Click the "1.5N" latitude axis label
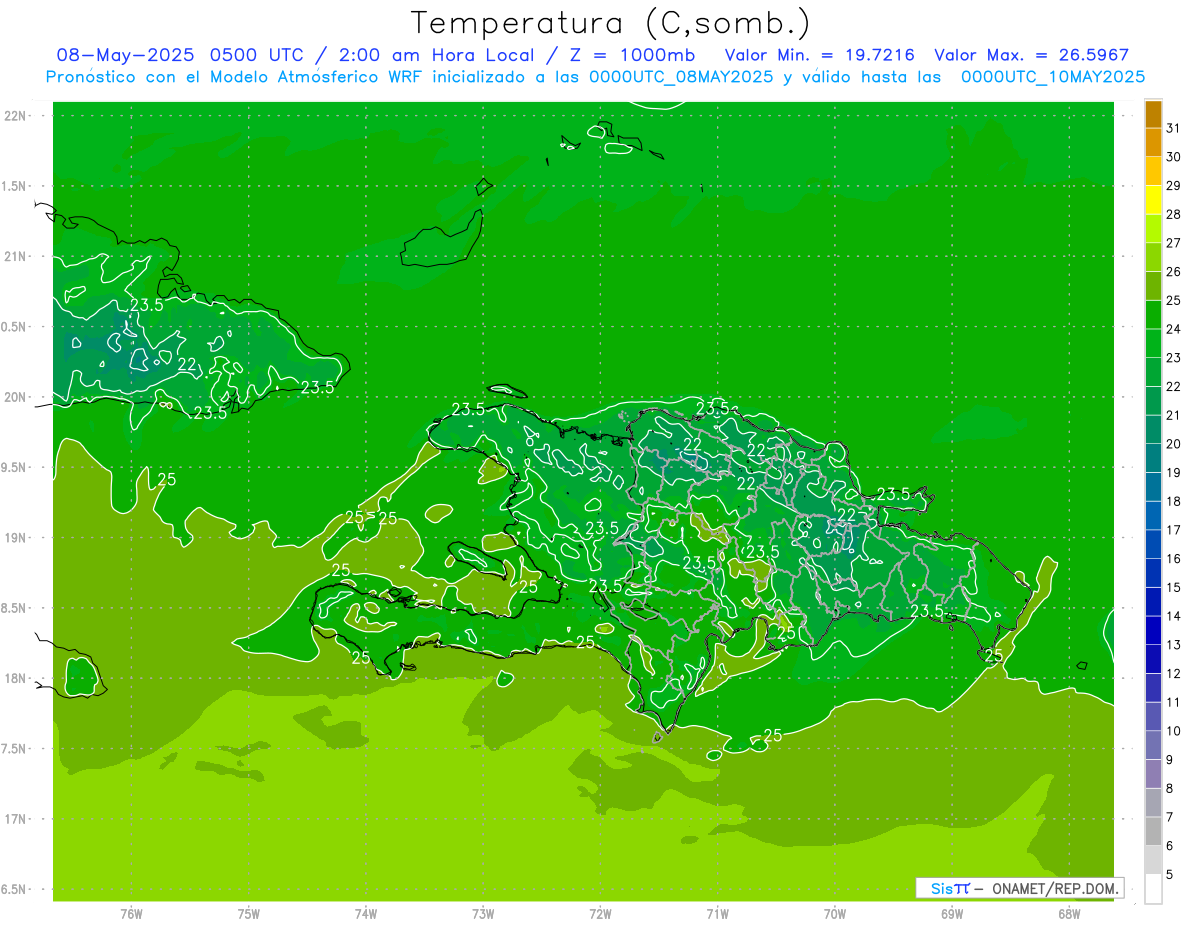The width and height of the screenshot is (1200, 927). [x=15, y=186]
